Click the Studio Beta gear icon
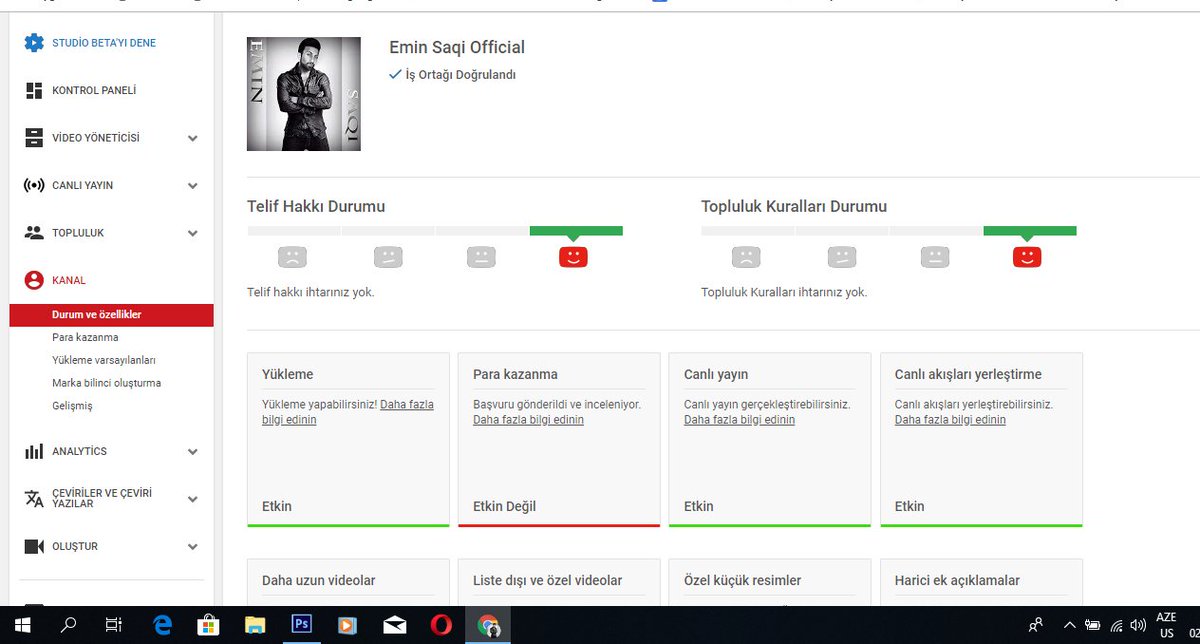The width and height of the screenshot is (1200, 644). pyautogui.click(x=34, y=43)
